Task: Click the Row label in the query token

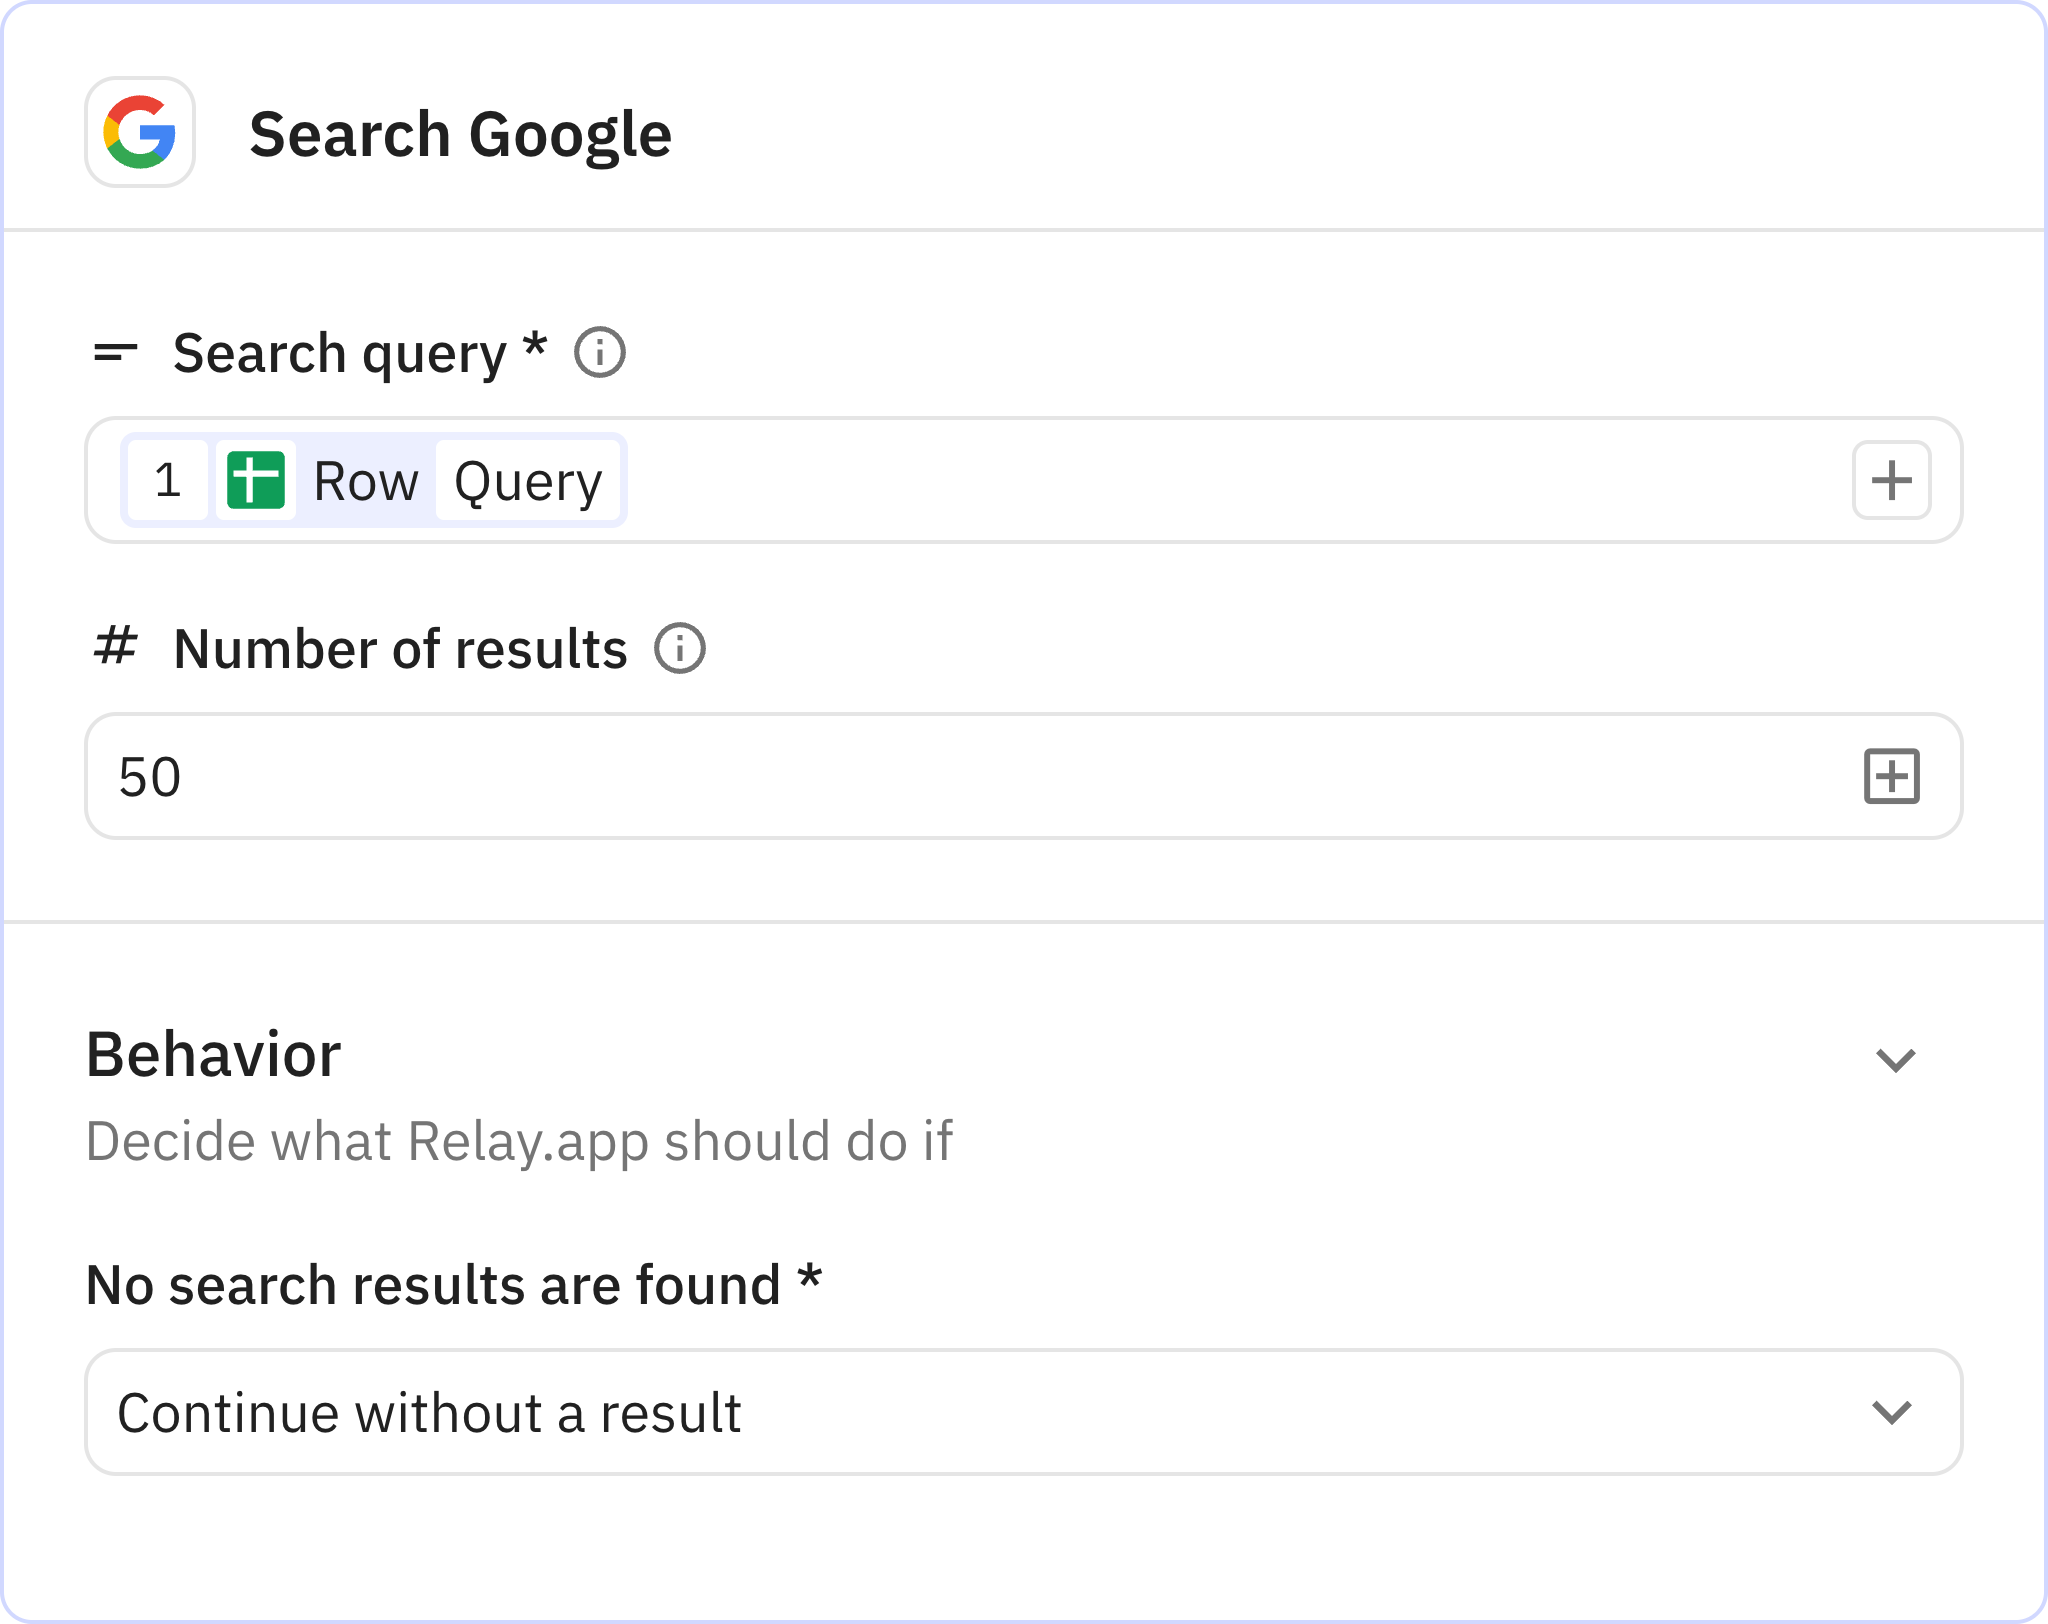Action: point(366,480)
